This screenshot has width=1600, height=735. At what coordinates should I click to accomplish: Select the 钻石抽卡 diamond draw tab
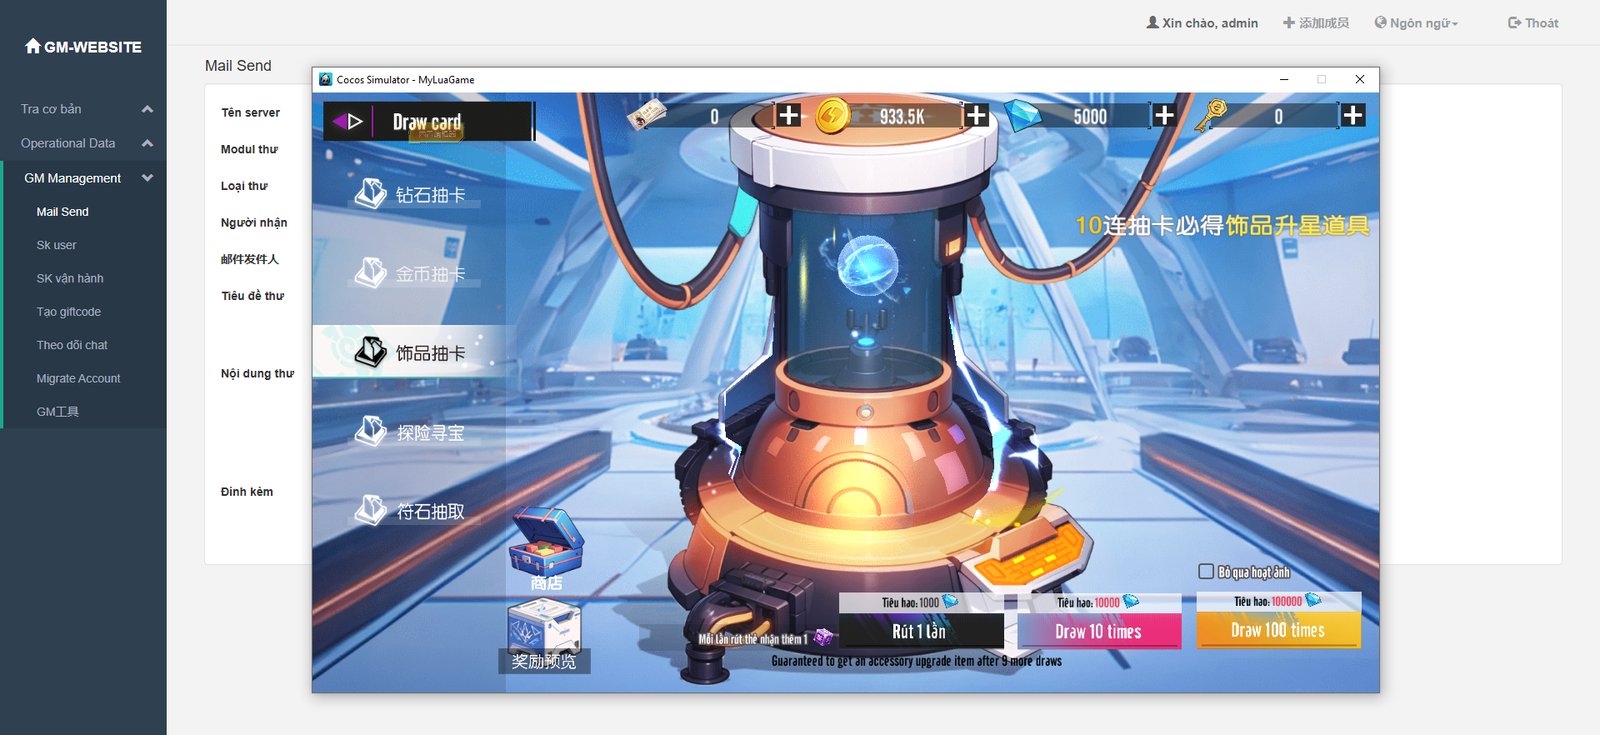(411, 194)
